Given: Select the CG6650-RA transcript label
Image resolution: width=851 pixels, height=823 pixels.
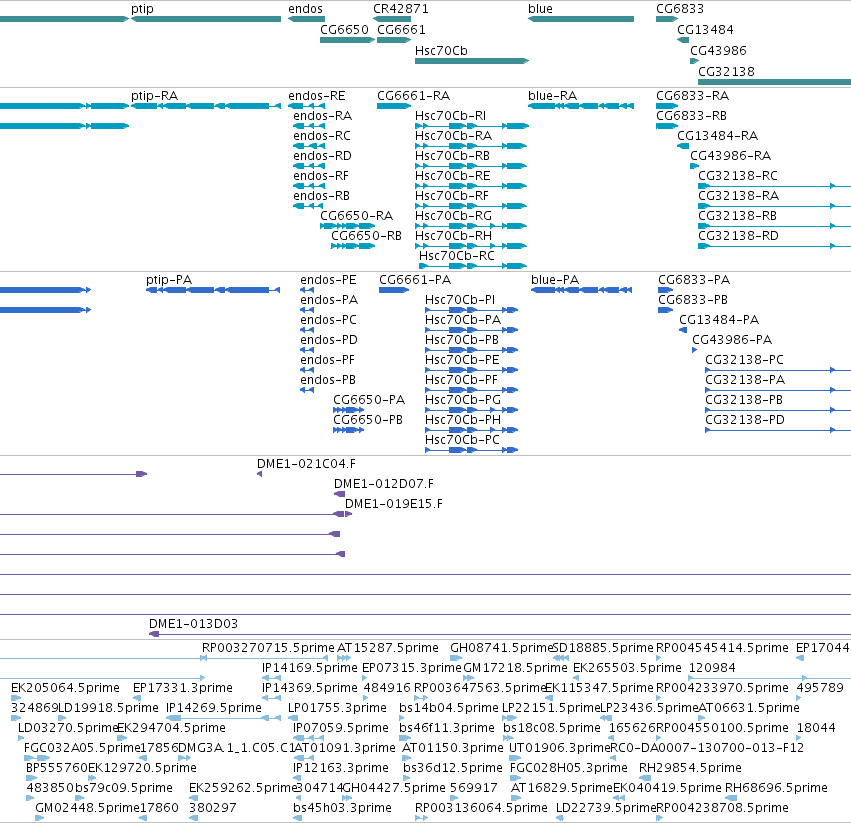Looking at the screenshot, I should click(x=357, y=216).
